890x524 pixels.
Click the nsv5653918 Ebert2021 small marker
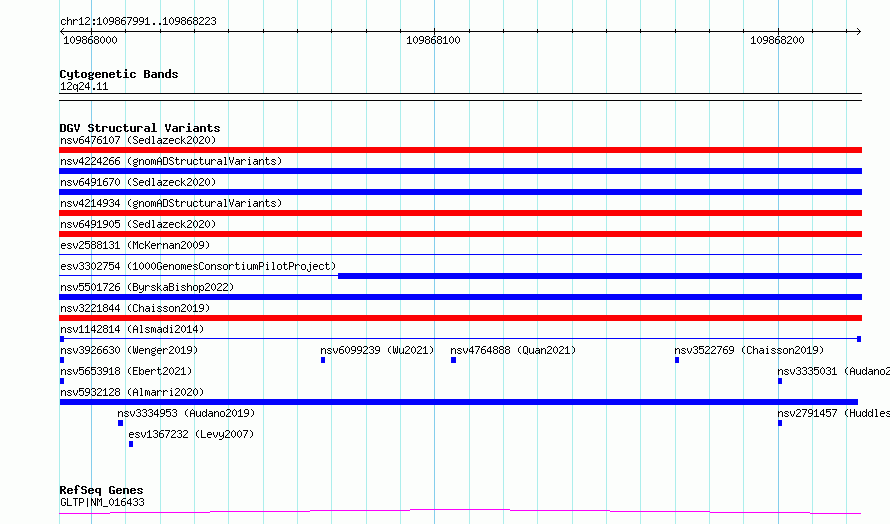(62, 381)
